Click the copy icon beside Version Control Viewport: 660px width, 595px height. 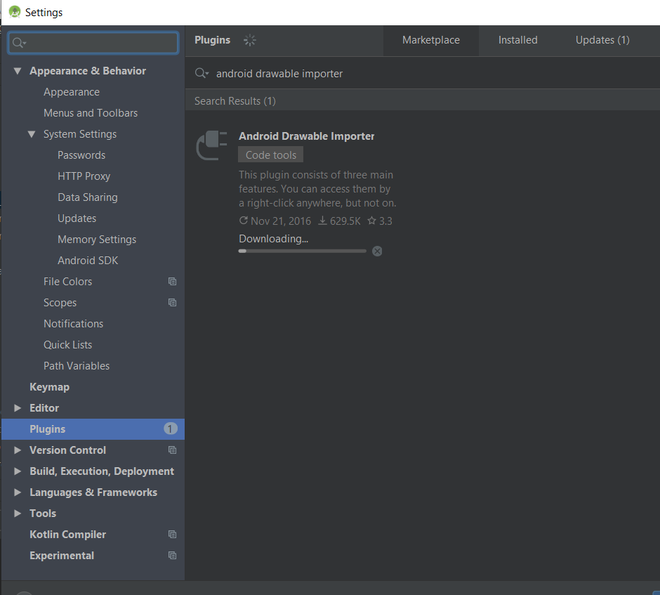point(172,450)
